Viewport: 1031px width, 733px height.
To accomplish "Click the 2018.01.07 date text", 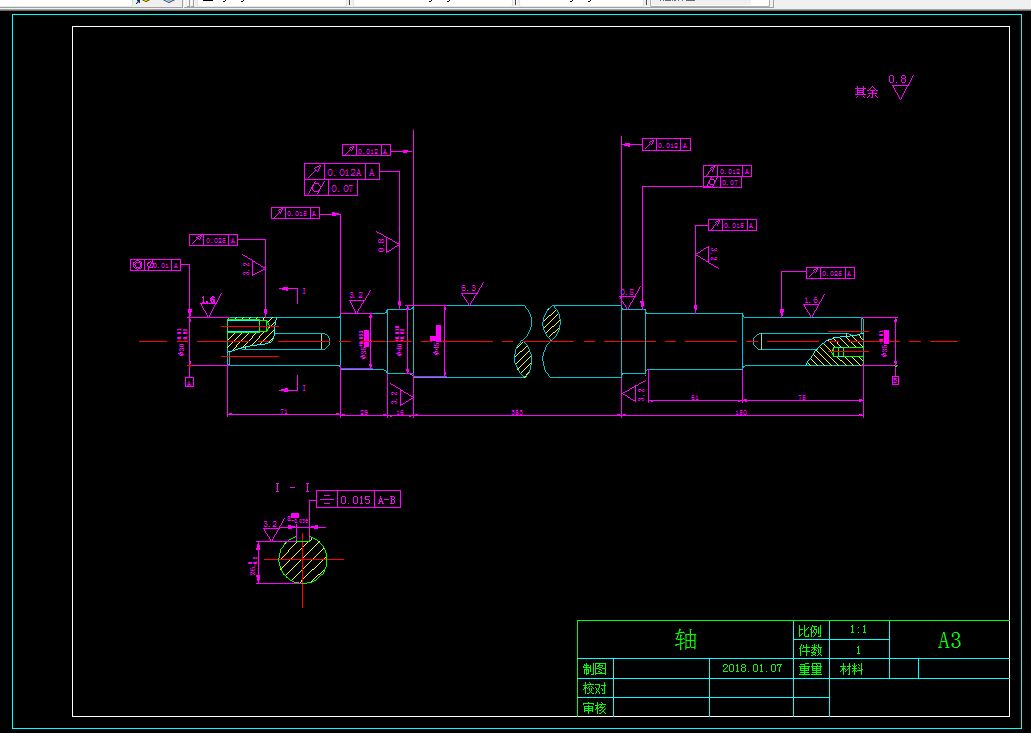I will [752, 668].
